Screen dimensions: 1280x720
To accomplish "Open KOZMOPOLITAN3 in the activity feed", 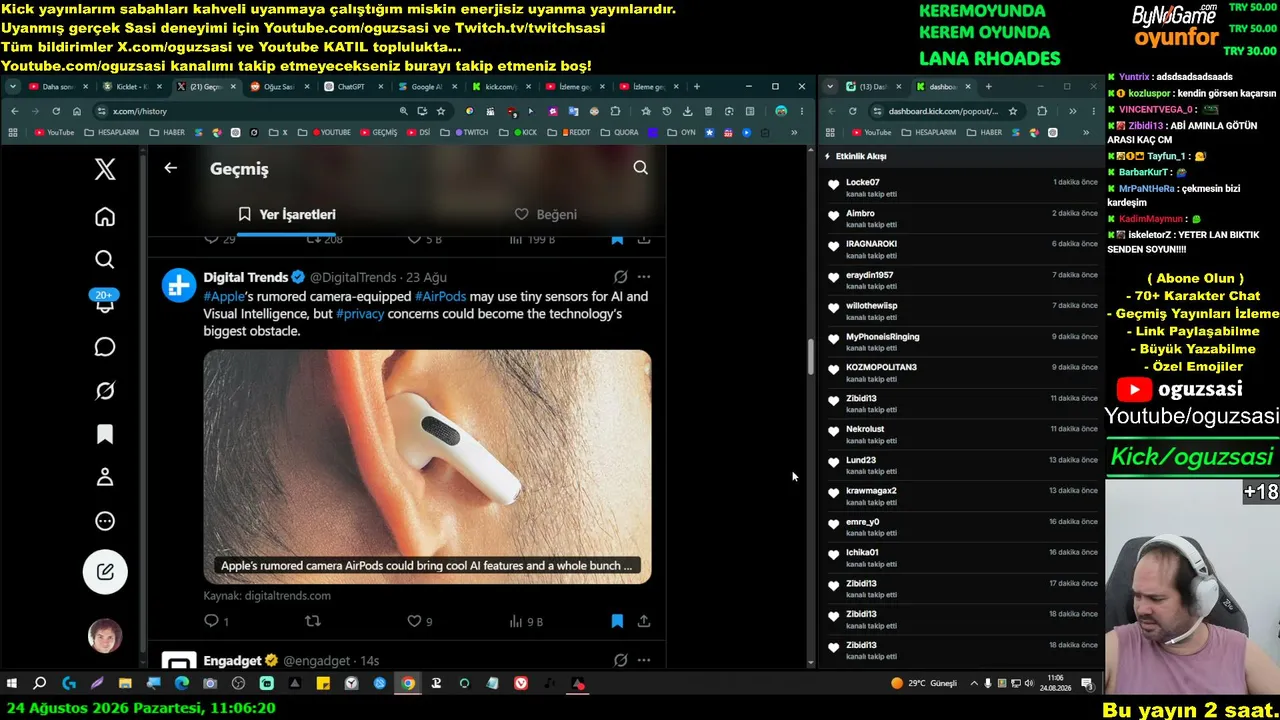I will pos(881,367).
